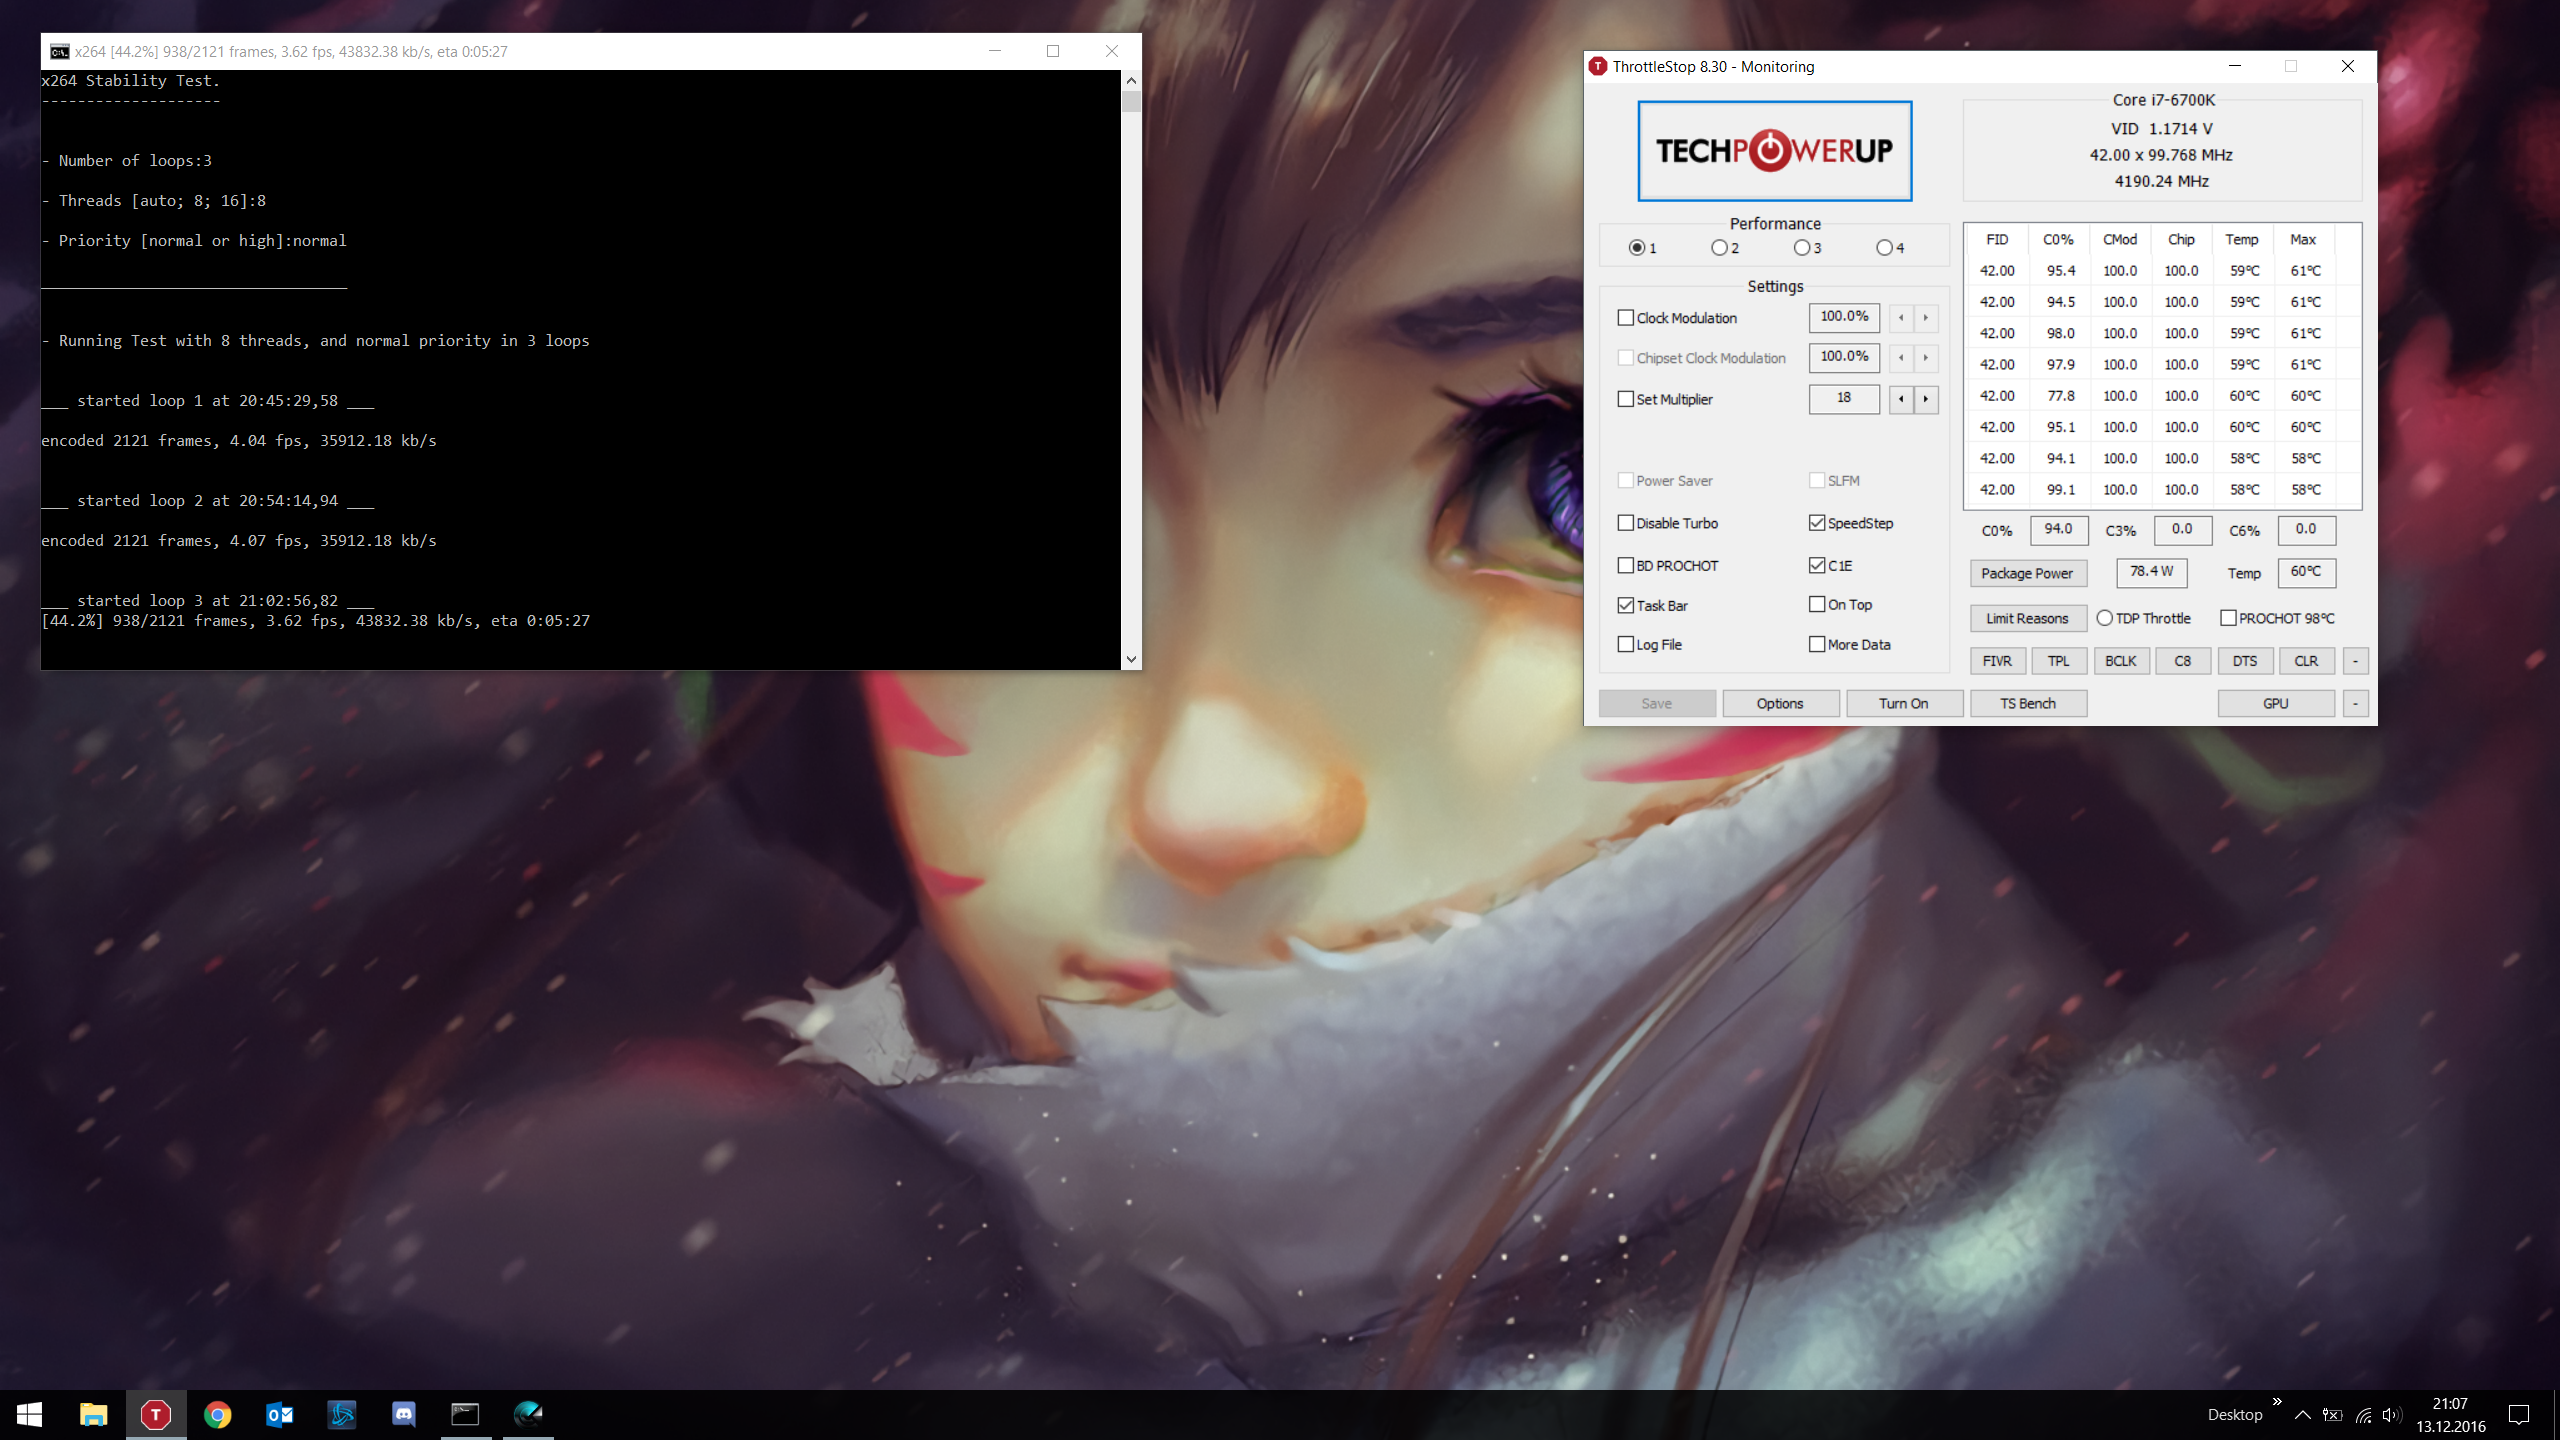2560x1440 pixels.
Task: Click the Turn On button
Action: [1904, 703]
